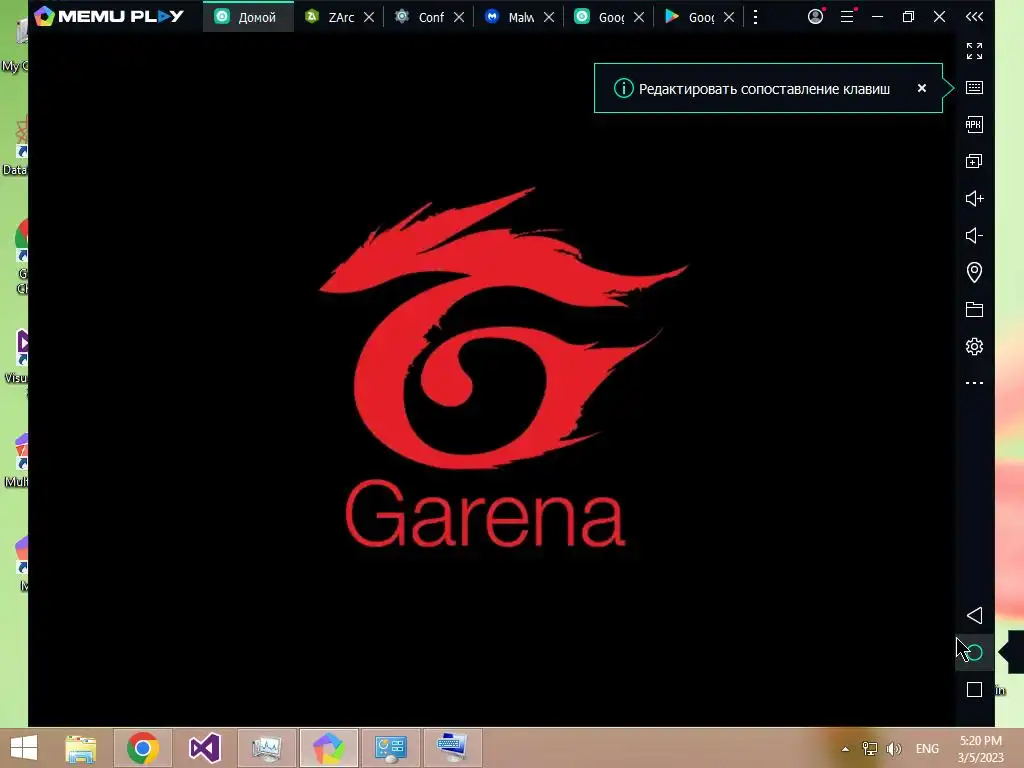Open system volume tray icon
This screenshot has width=1024, height=768.
pyautogui.click(x=893, y=748)
